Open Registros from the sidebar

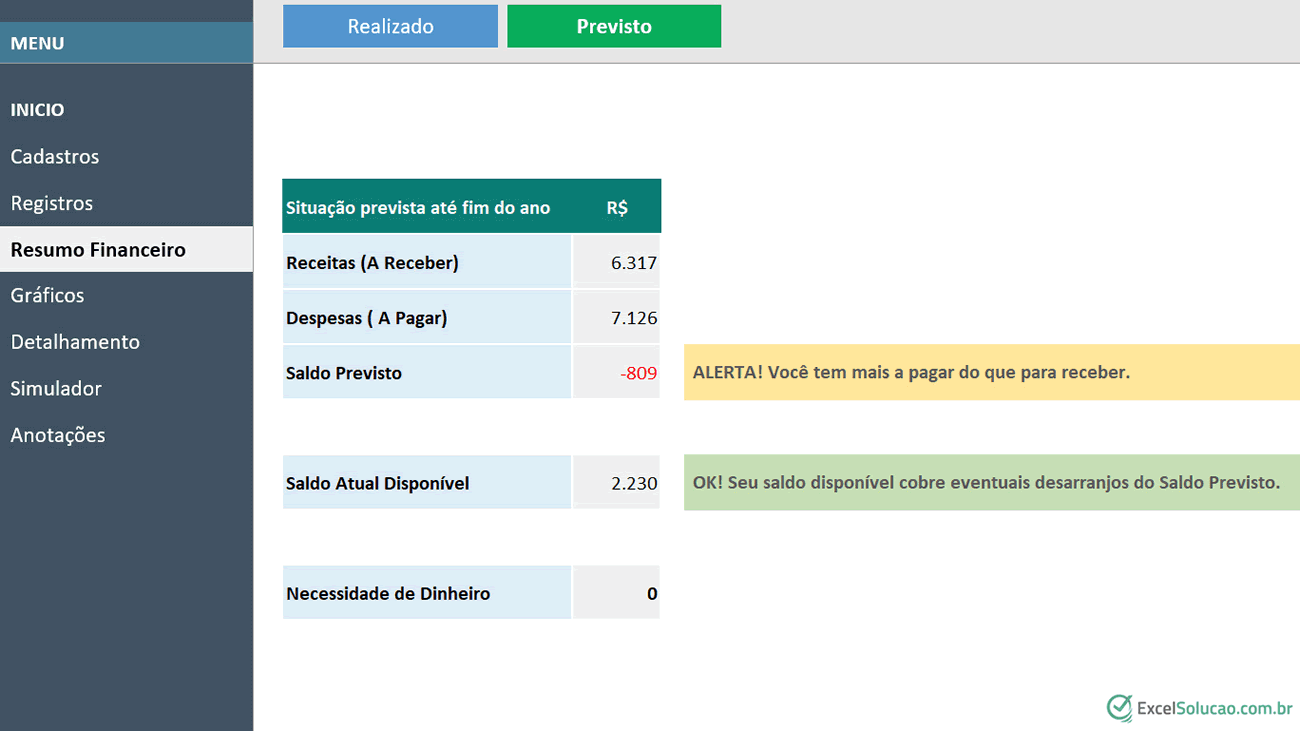click(x=52, y=203)
